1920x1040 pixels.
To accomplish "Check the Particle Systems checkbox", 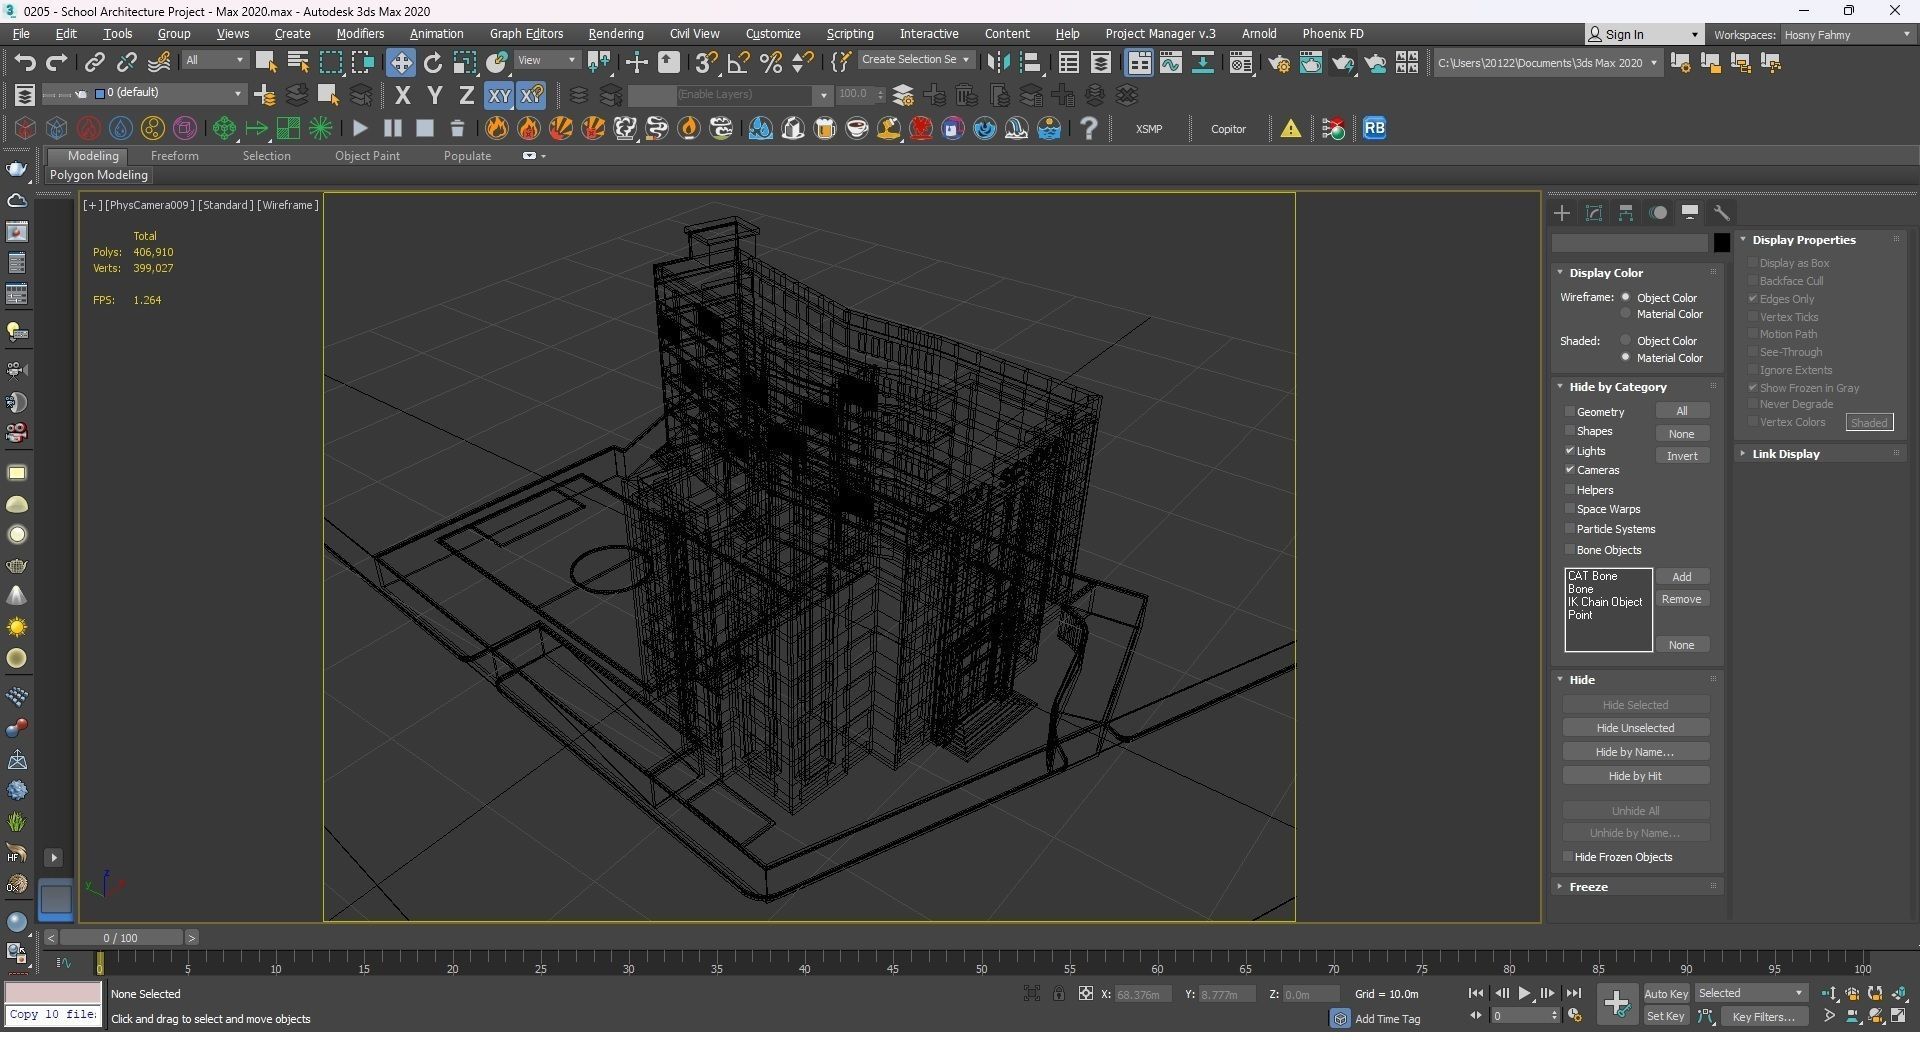I will (x=1570, y=529).
